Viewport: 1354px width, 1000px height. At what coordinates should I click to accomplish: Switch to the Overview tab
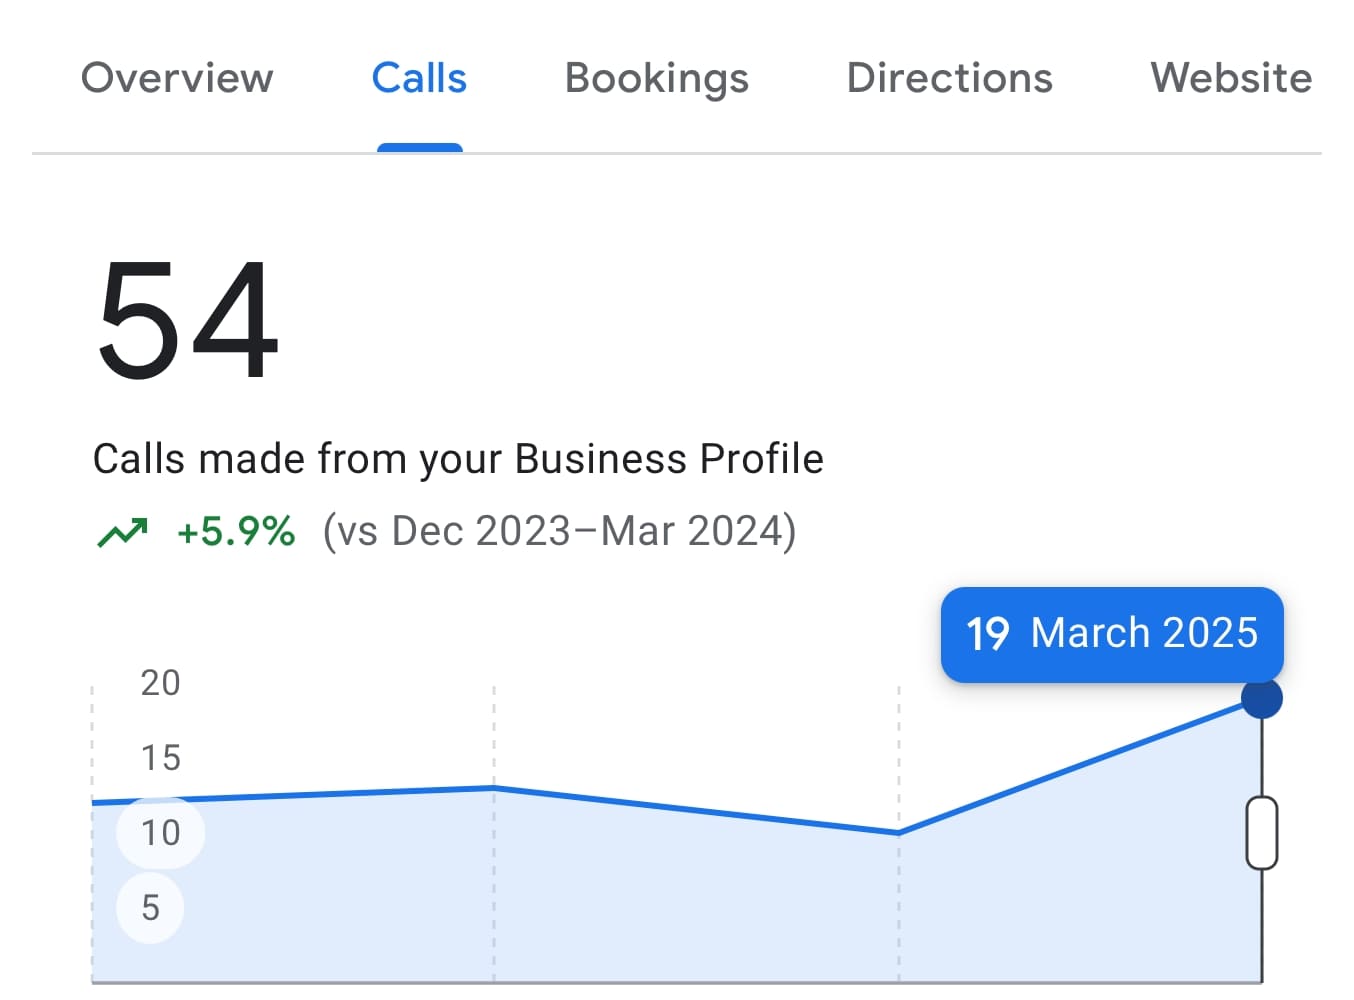[177, 79]
